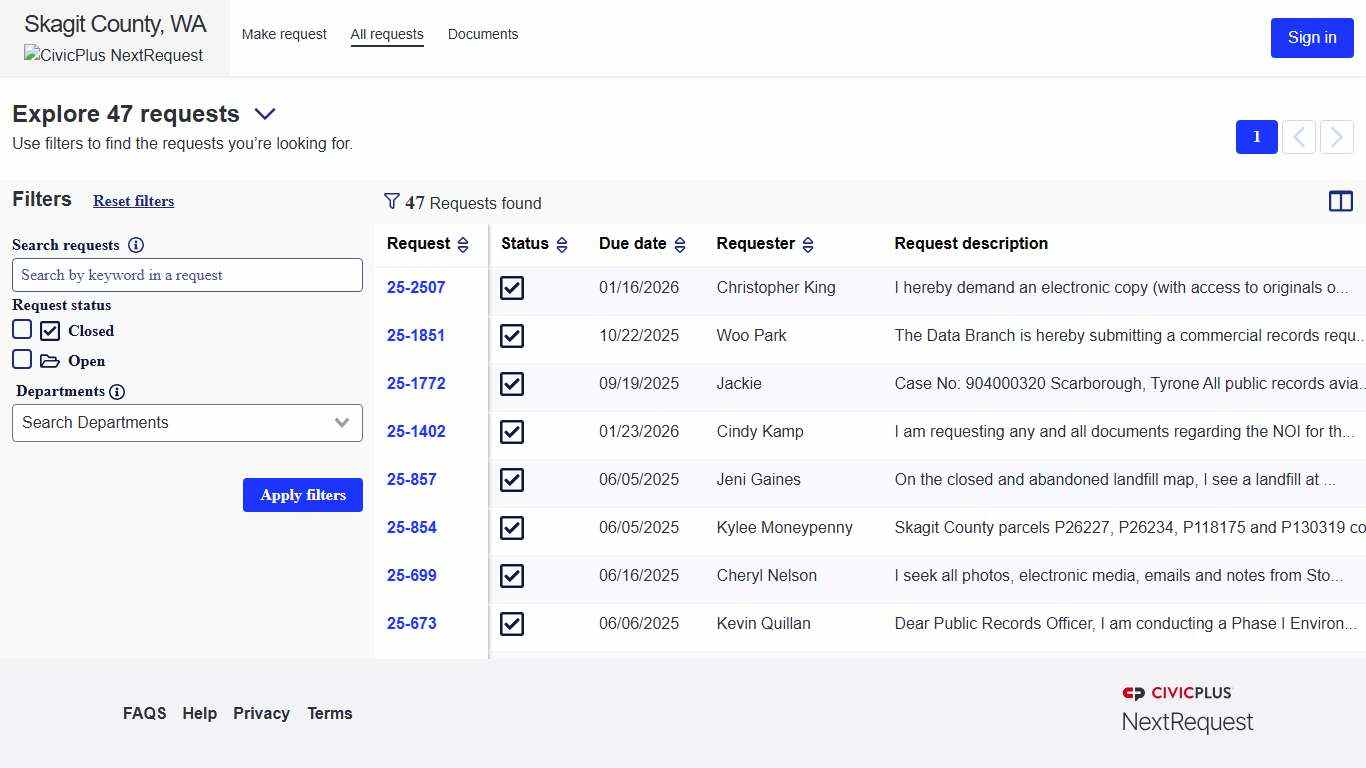This screenshot has height=768, width=1366.
Task: Open the Search Departments dropdown
Action: pyautogui.click(x=187, y=423)
